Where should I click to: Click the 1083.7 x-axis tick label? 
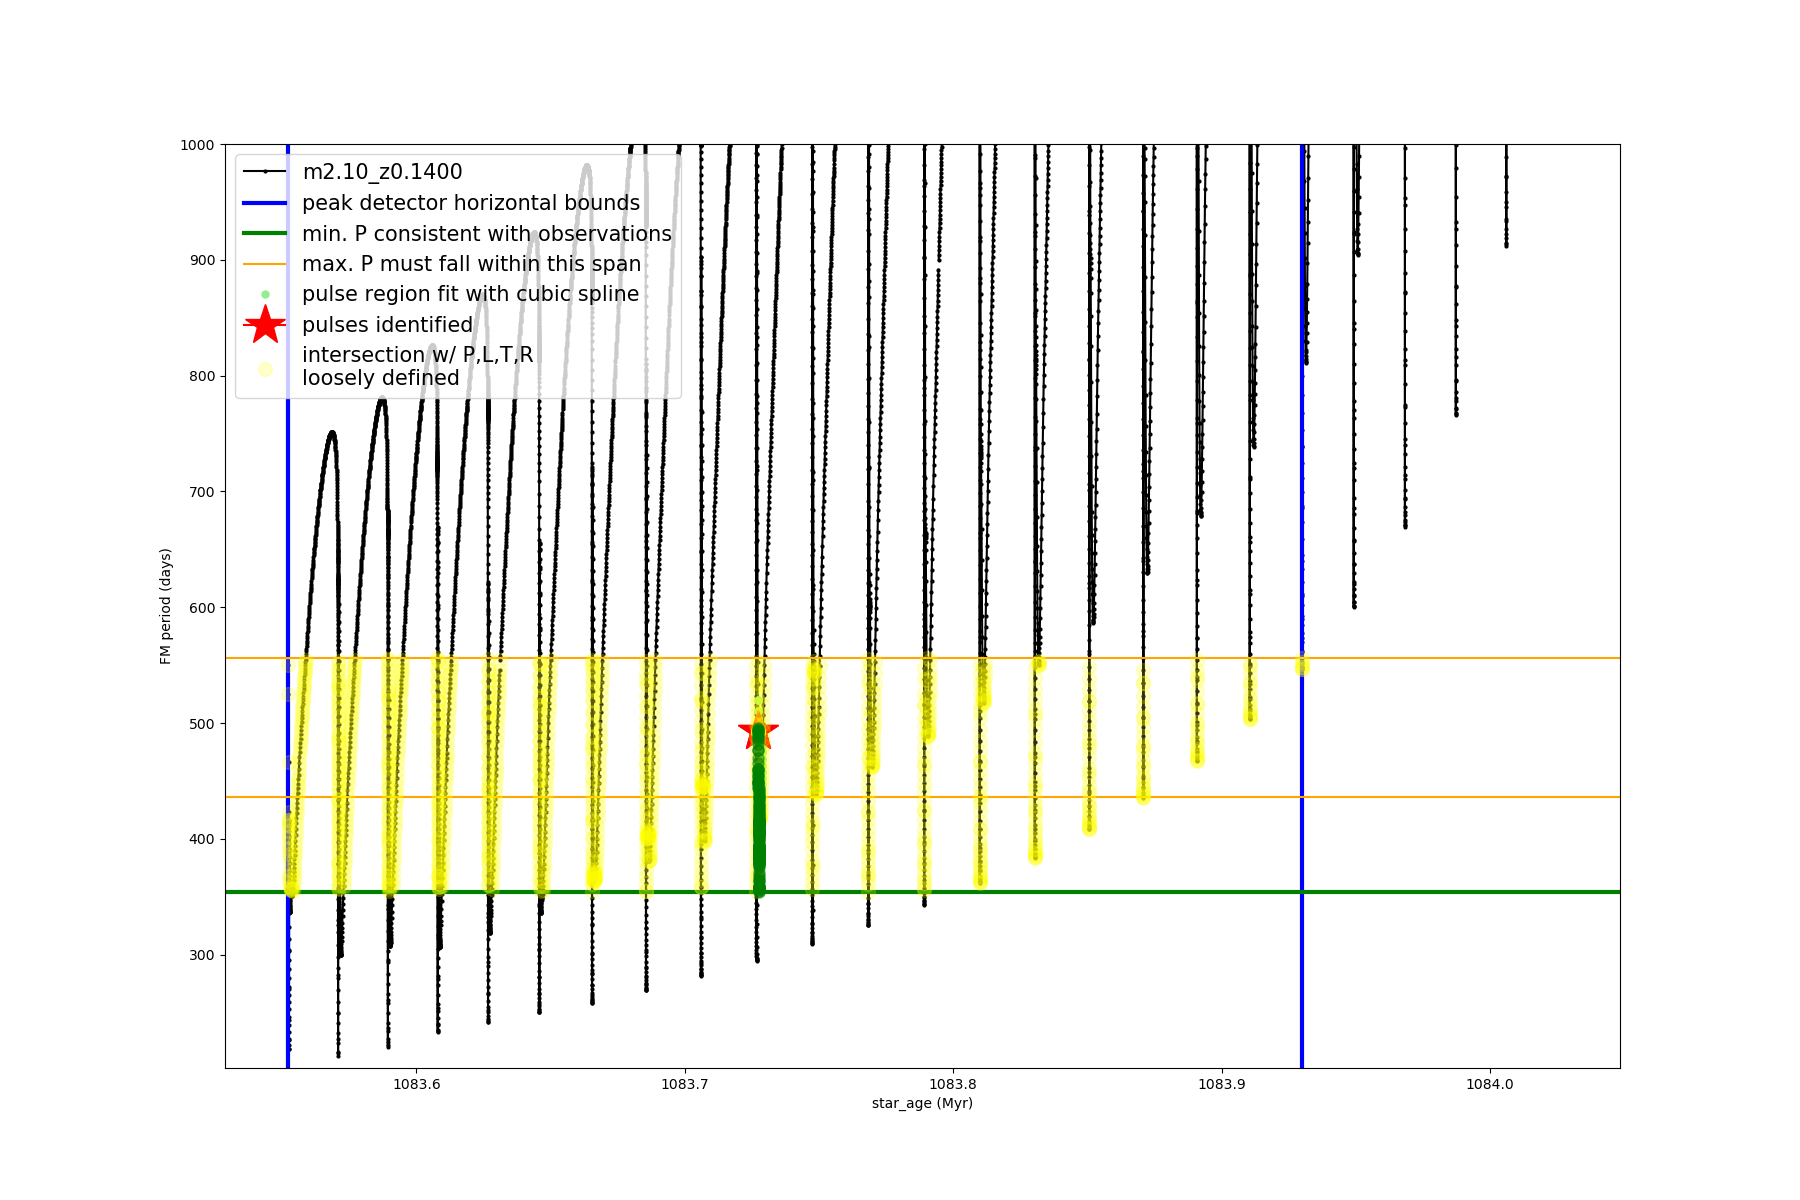[x=685, y=1084]
